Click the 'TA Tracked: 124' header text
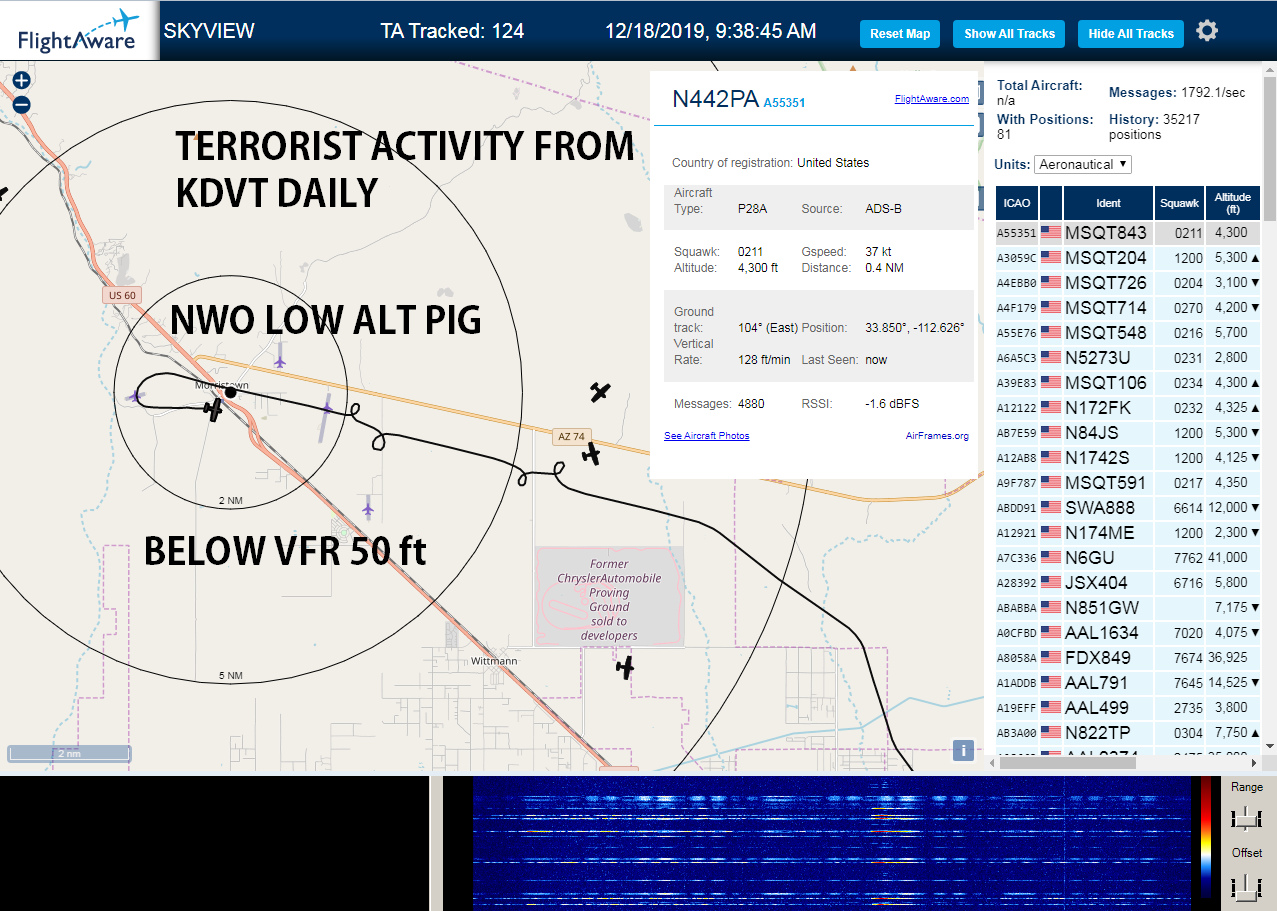The image size is (1277, 911). click(452, 31)
